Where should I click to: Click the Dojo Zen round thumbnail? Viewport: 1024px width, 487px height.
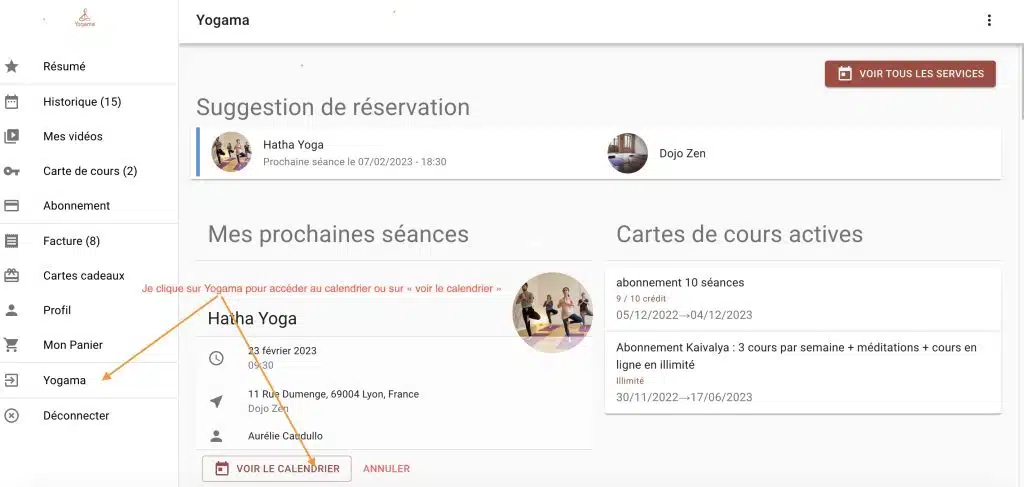(628, 153)
